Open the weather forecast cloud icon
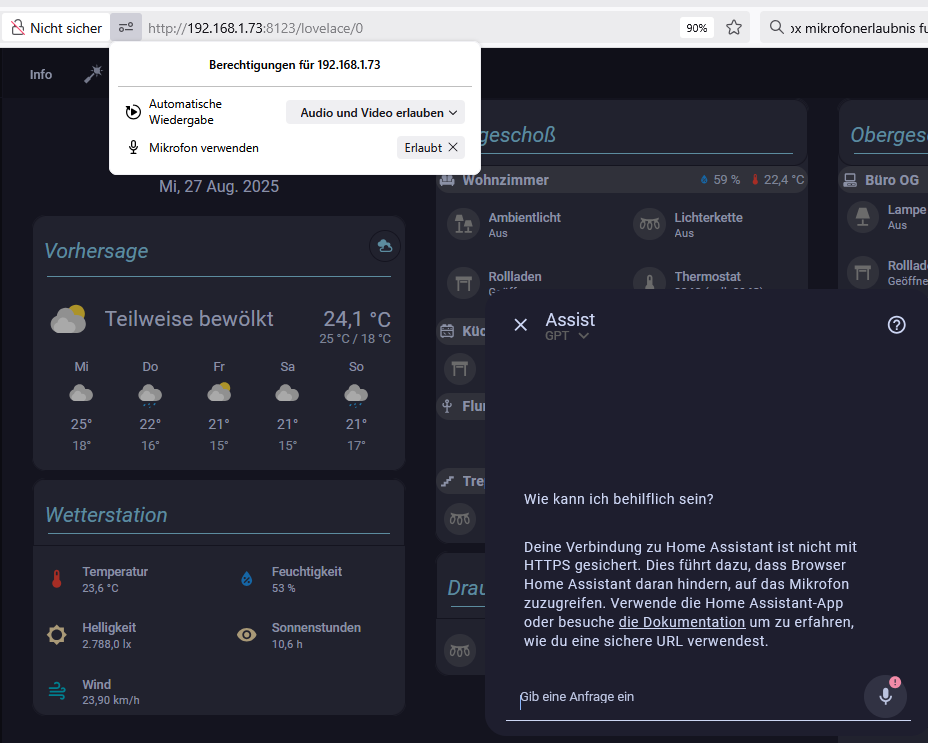928x743 pixels. coord(385,246)
